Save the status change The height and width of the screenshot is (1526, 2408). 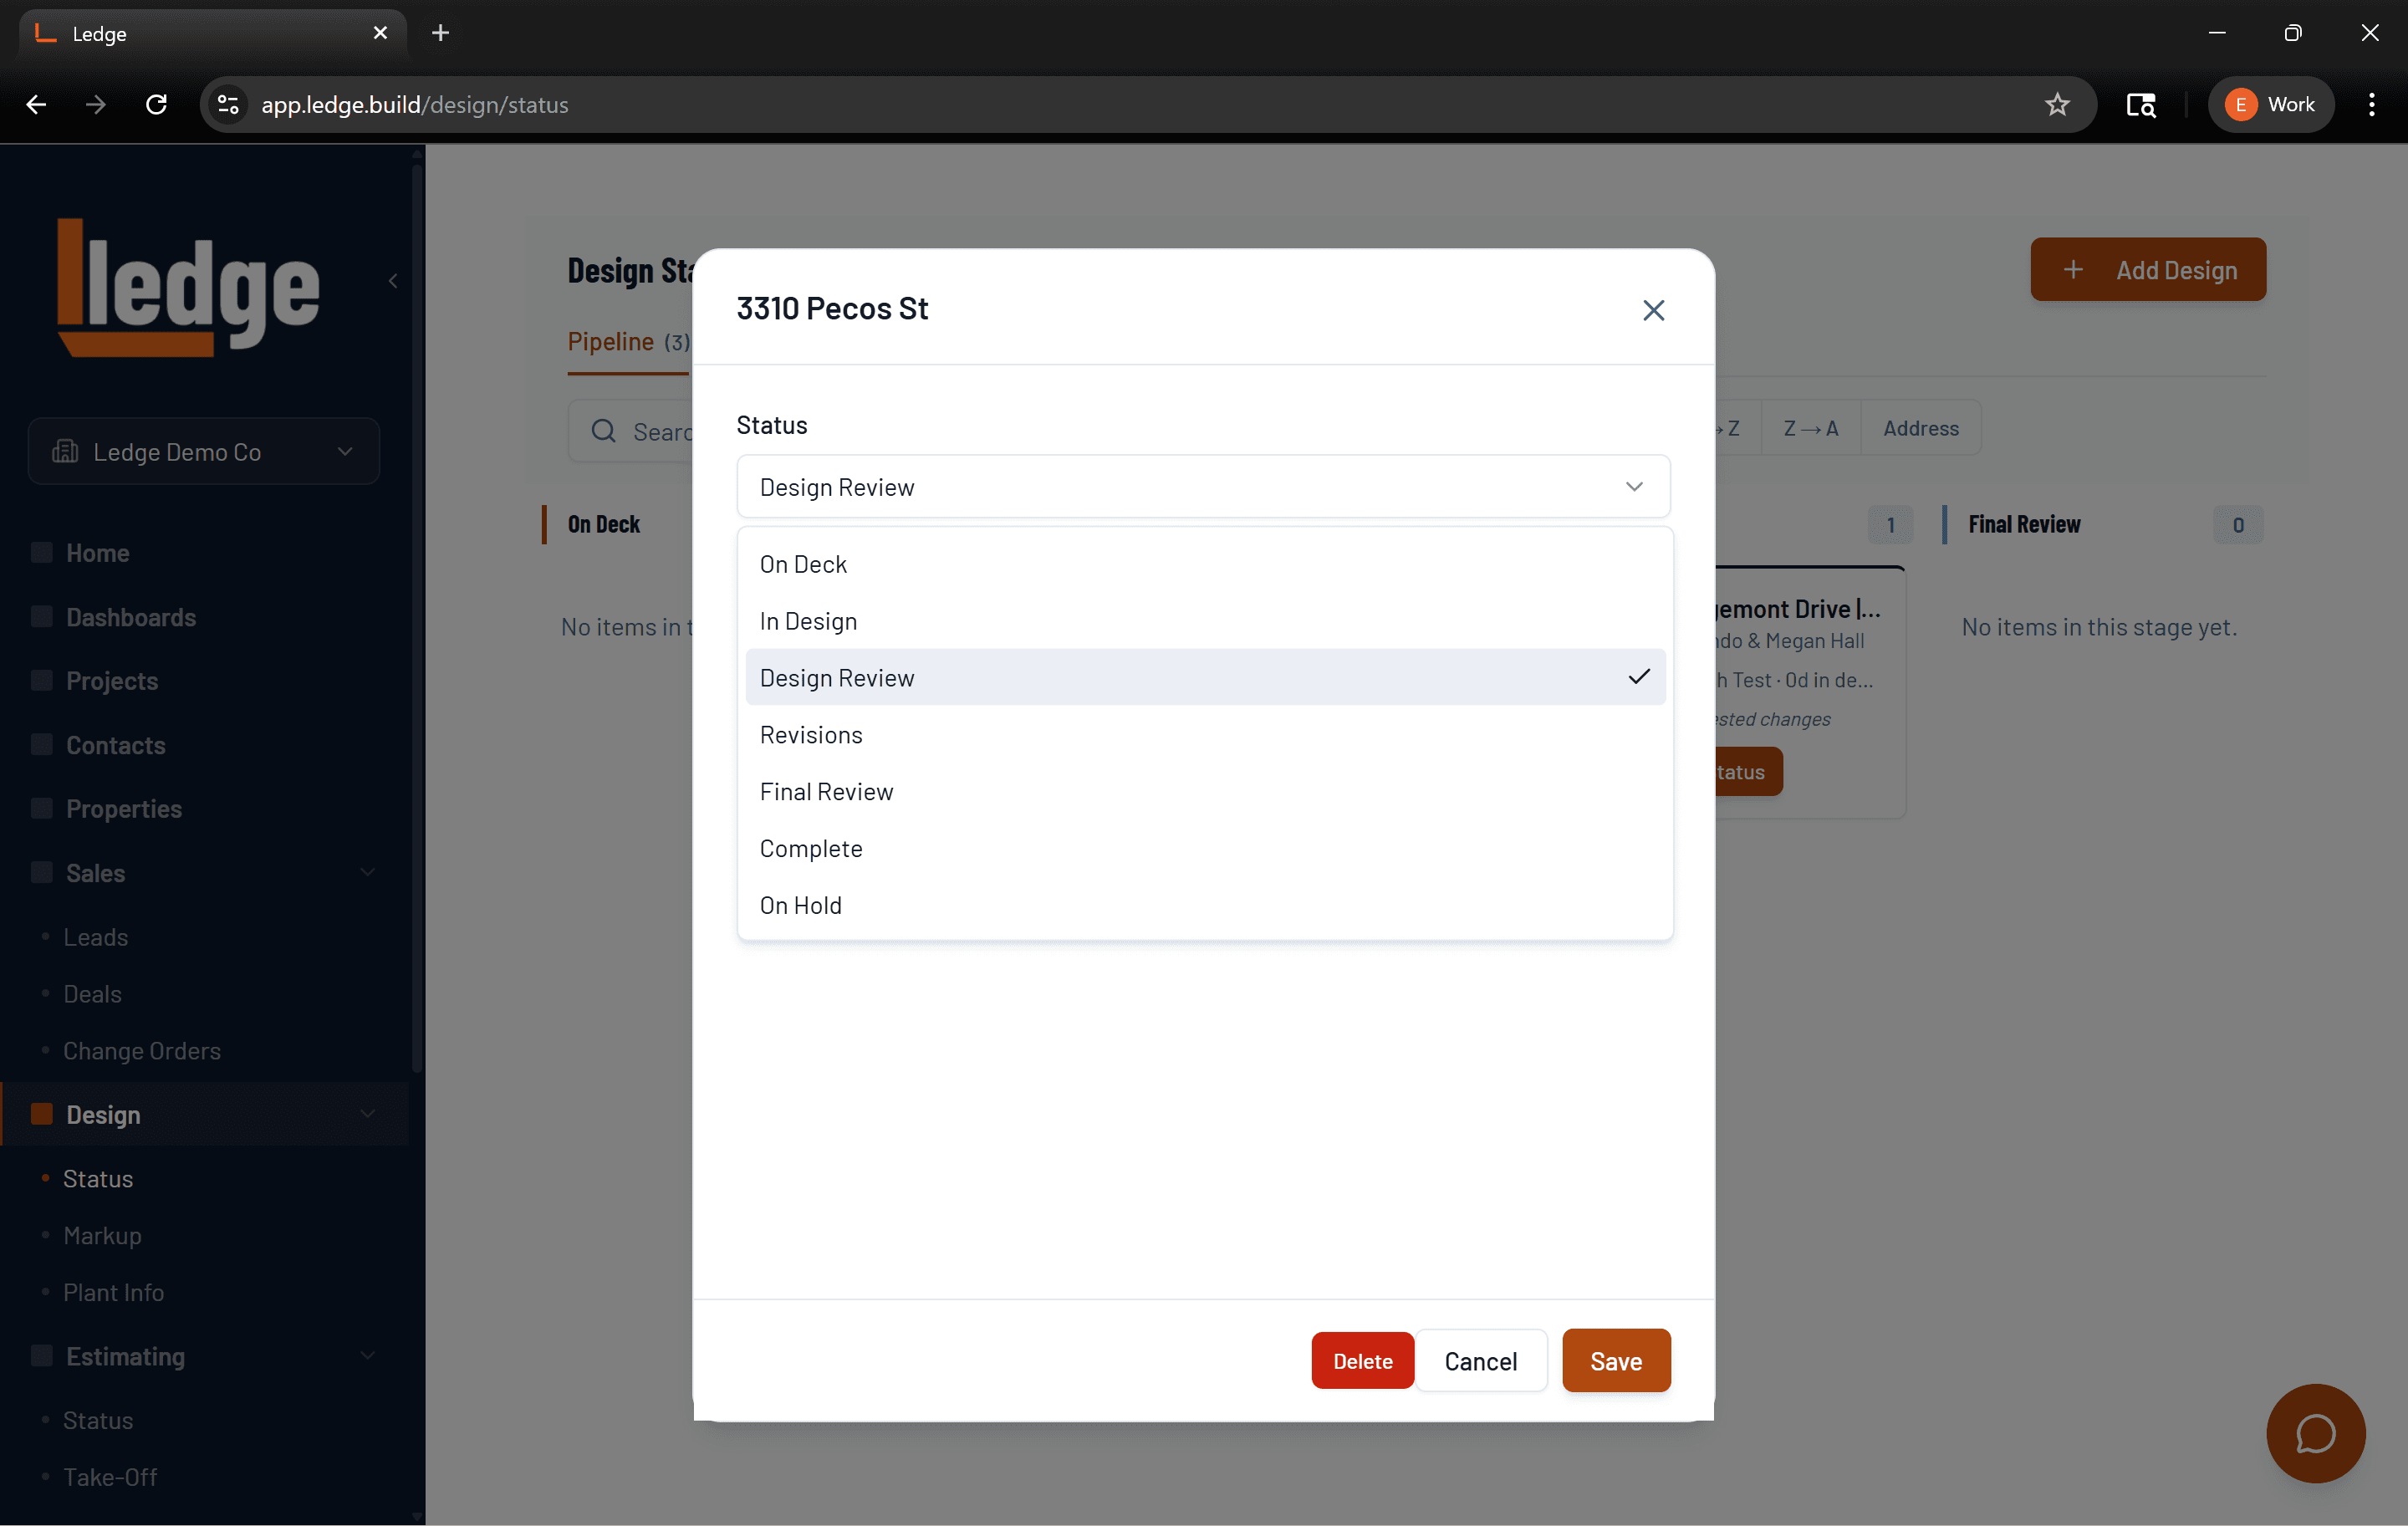(x=1616, y=1361)
